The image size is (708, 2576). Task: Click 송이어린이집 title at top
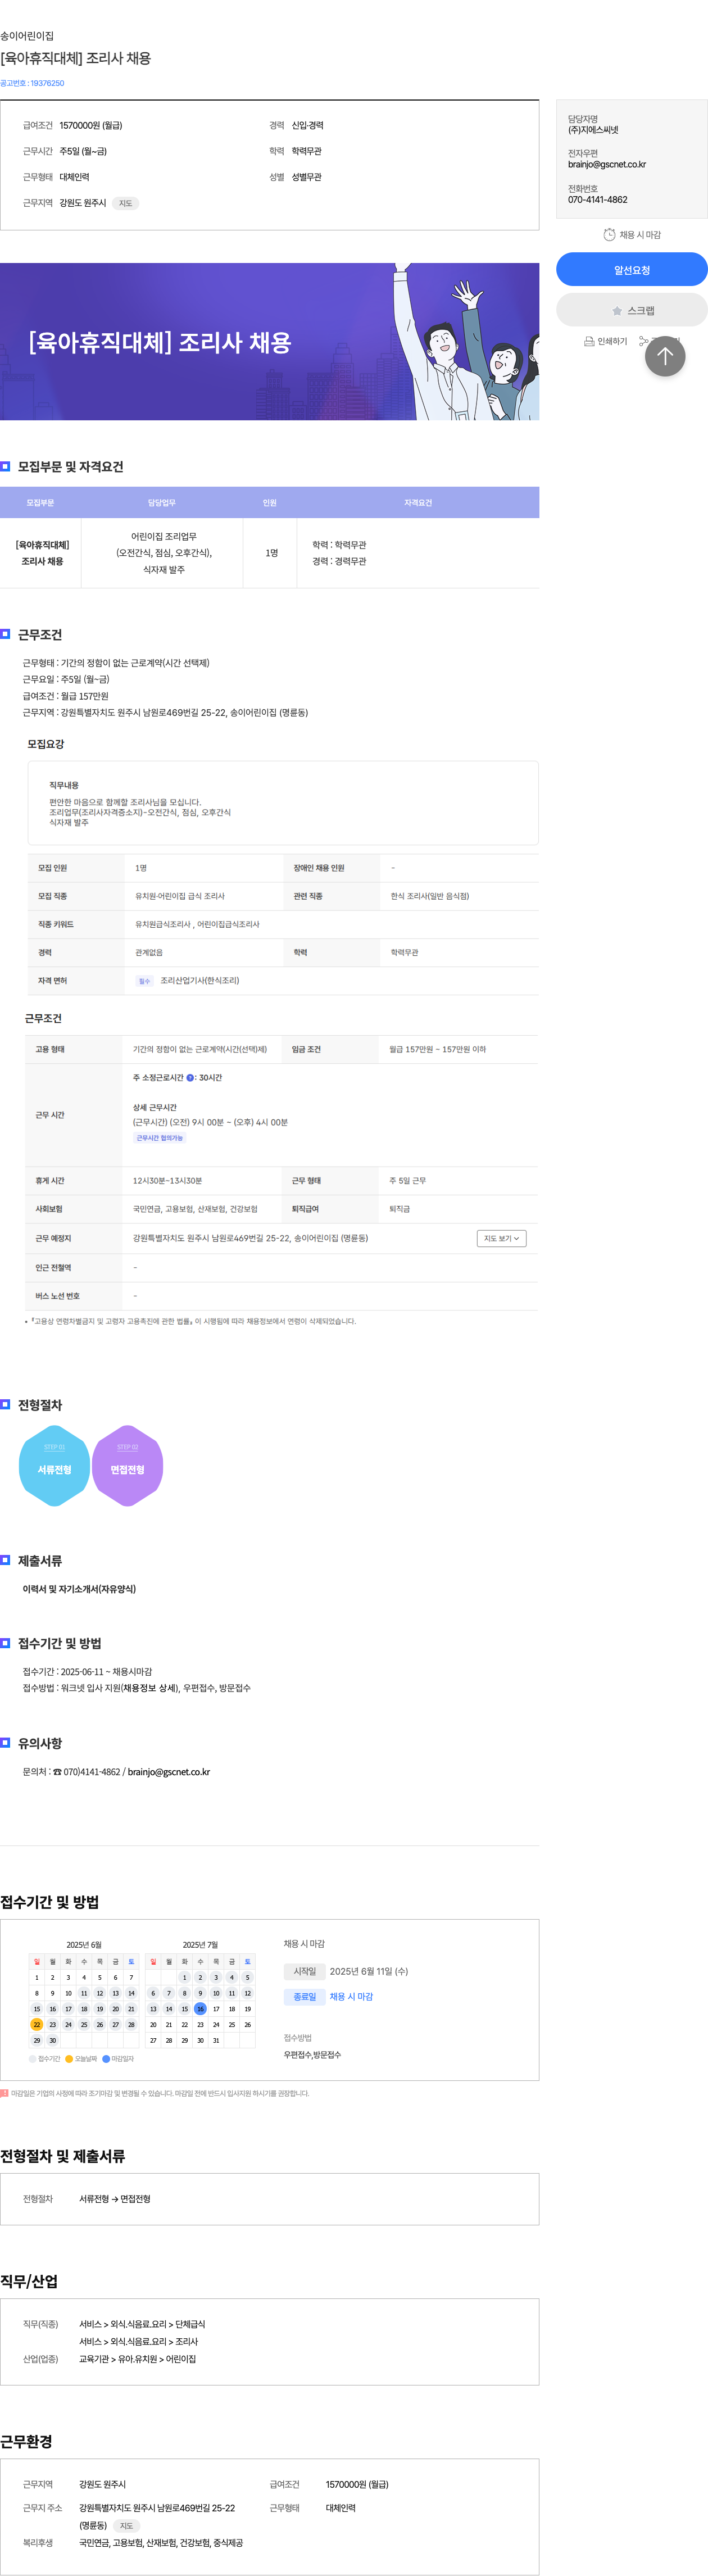[27, 36]
